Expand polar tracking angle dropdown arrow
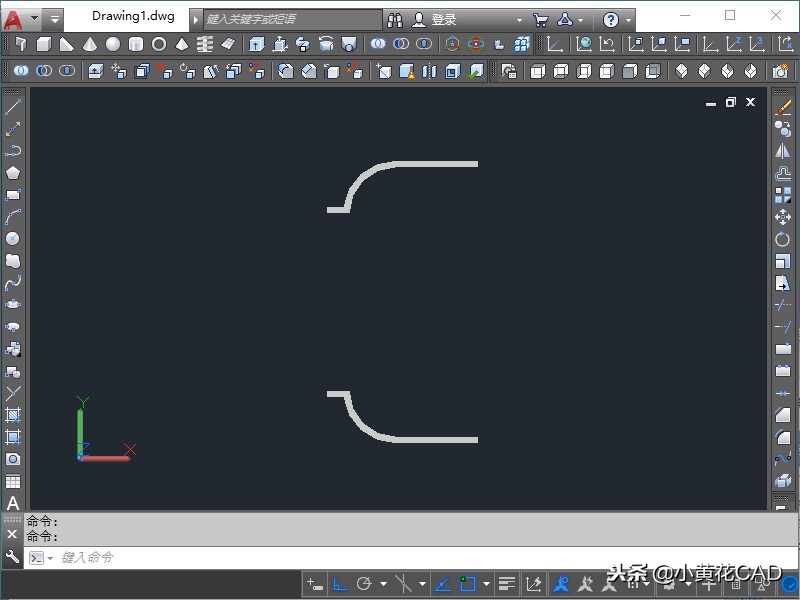The image size is (800, 600). click(383, 584)
